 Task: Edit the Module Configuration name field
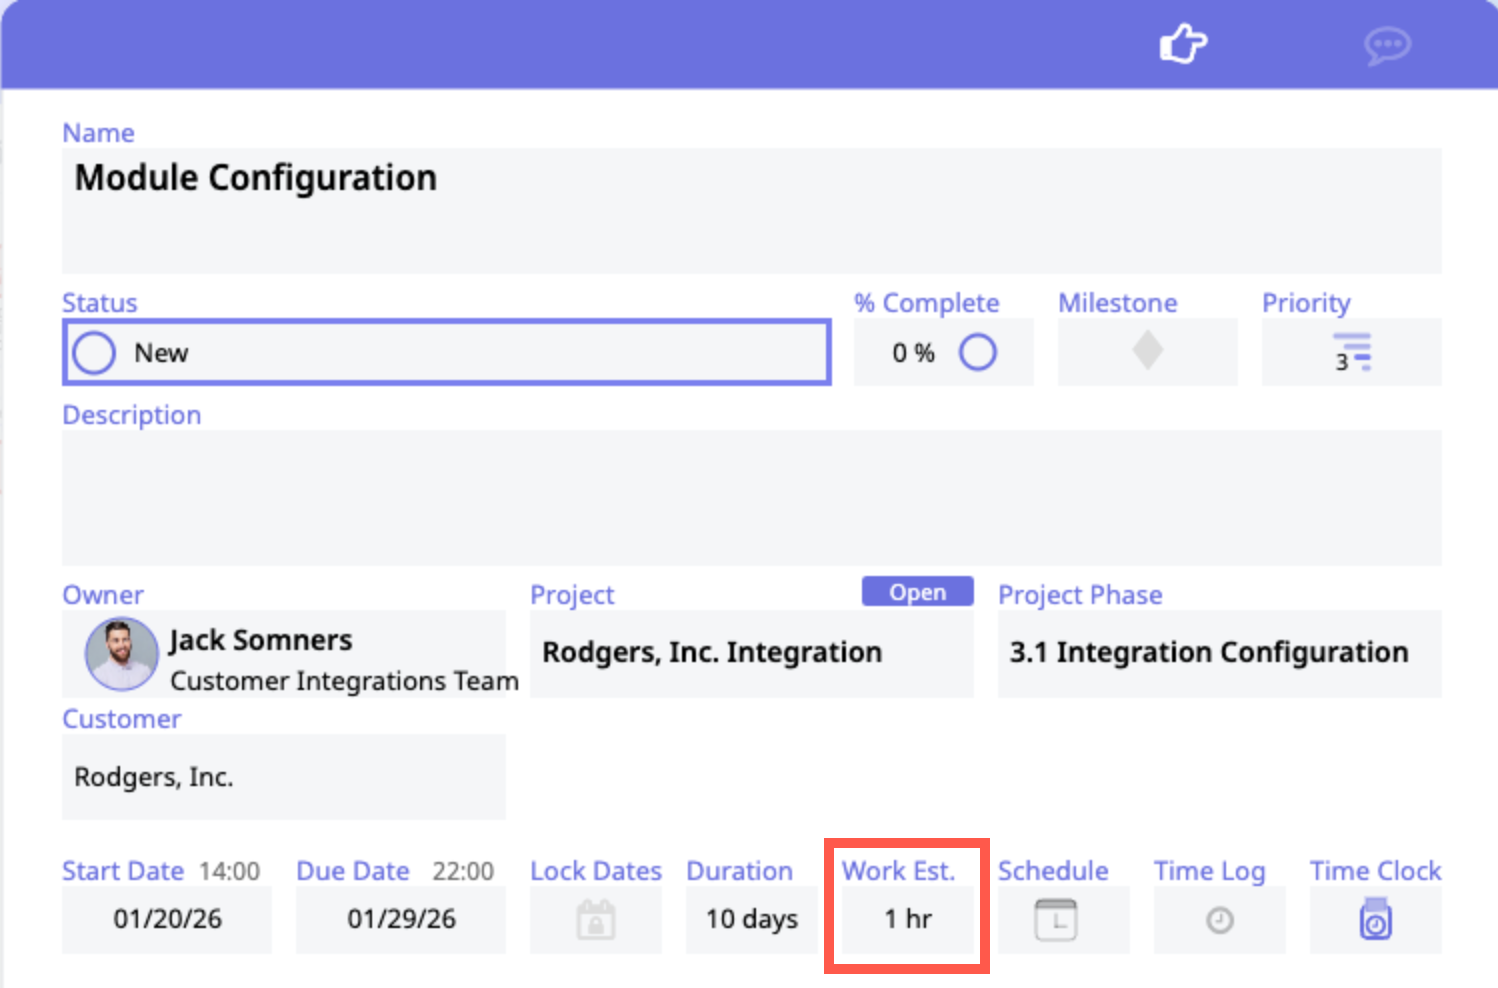[750, 210]
